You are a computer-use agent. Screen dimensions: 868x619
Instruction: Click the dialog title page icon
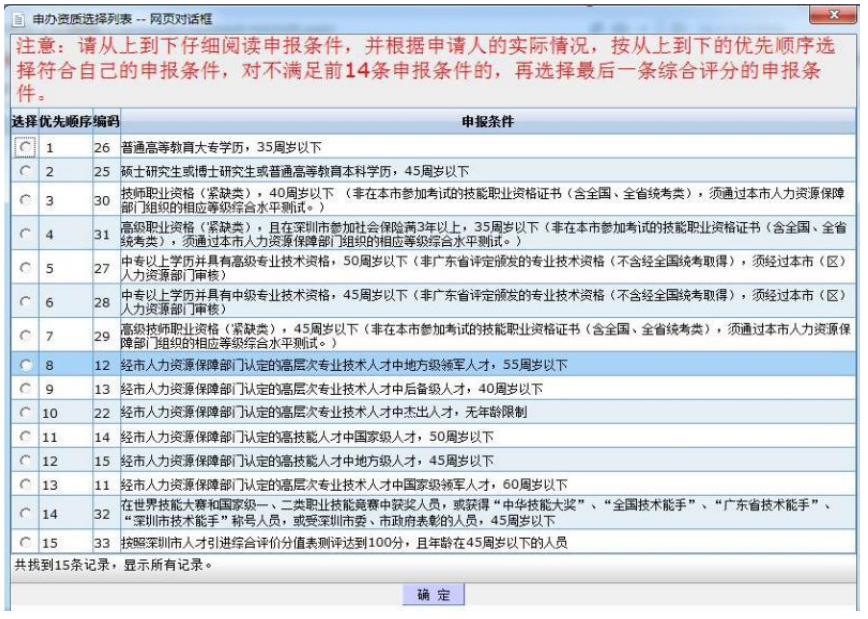pos(19,19)
